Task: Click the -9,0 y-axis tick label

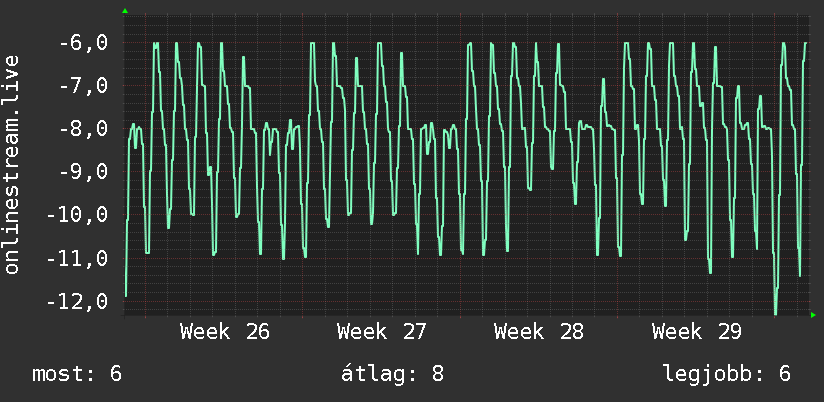Action: pyautogui.click(x=84, y=172)
